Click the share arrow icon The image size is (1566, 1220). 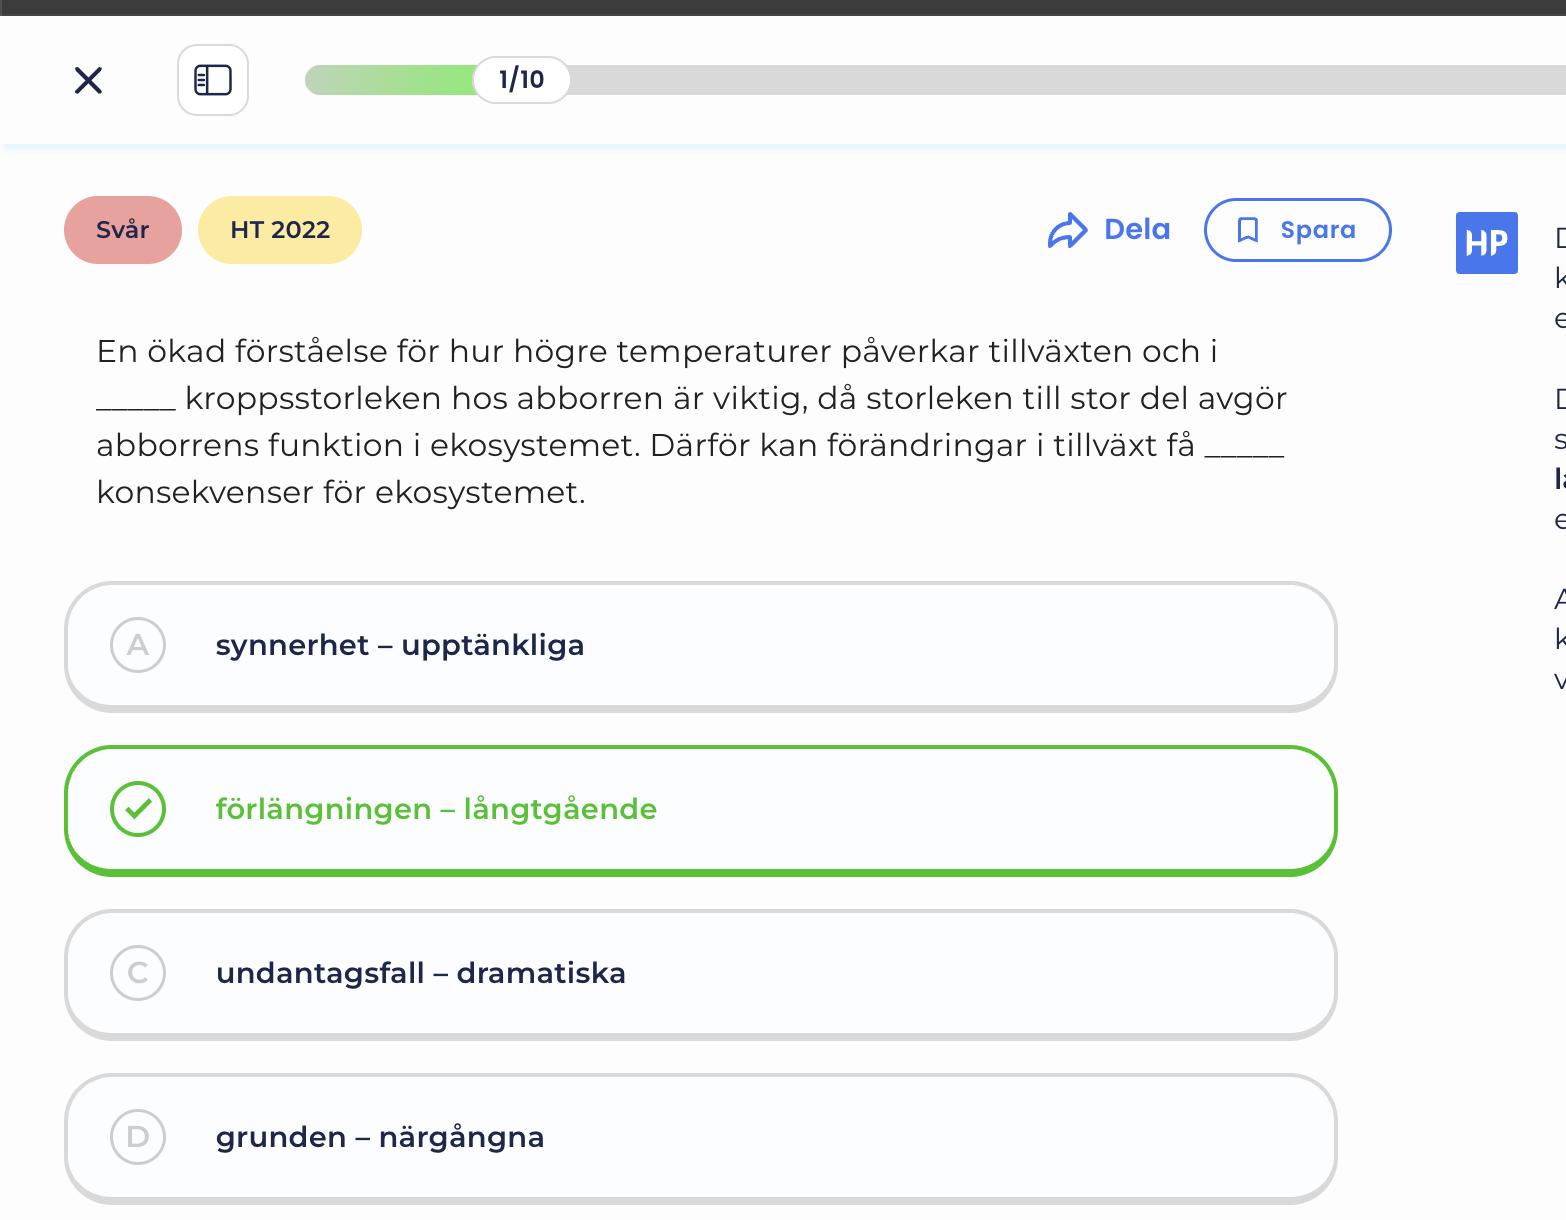pyautogui.click(x=1067, y=230)
